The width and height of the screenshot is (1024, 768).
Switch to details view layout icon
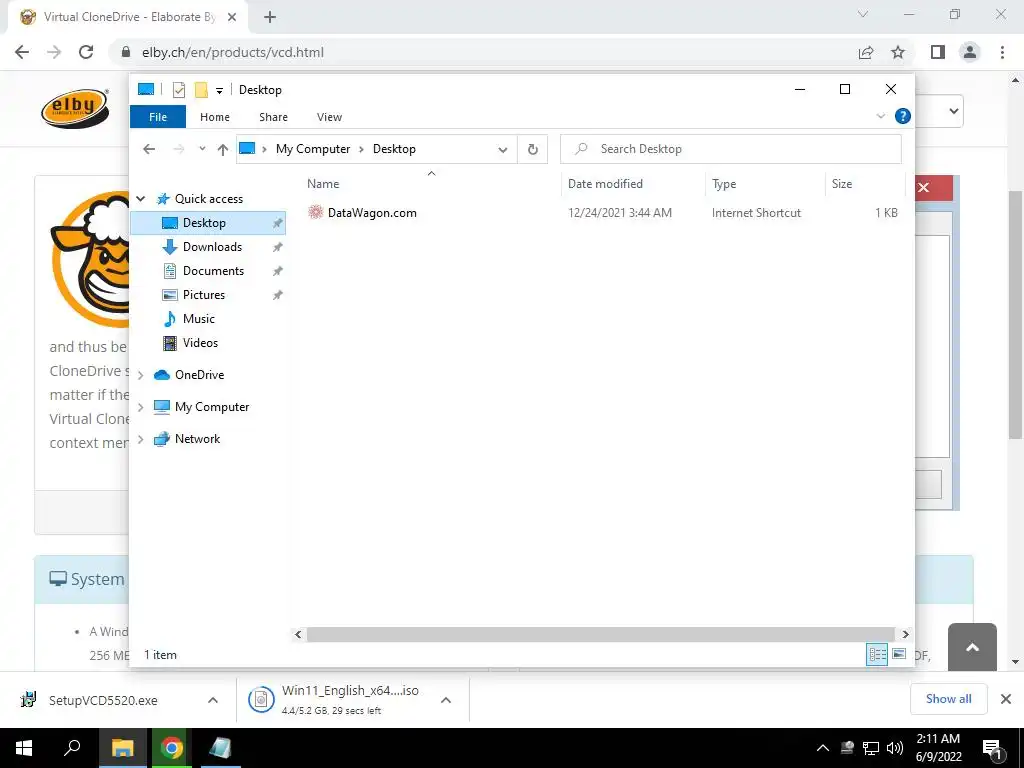pos(877,654)
